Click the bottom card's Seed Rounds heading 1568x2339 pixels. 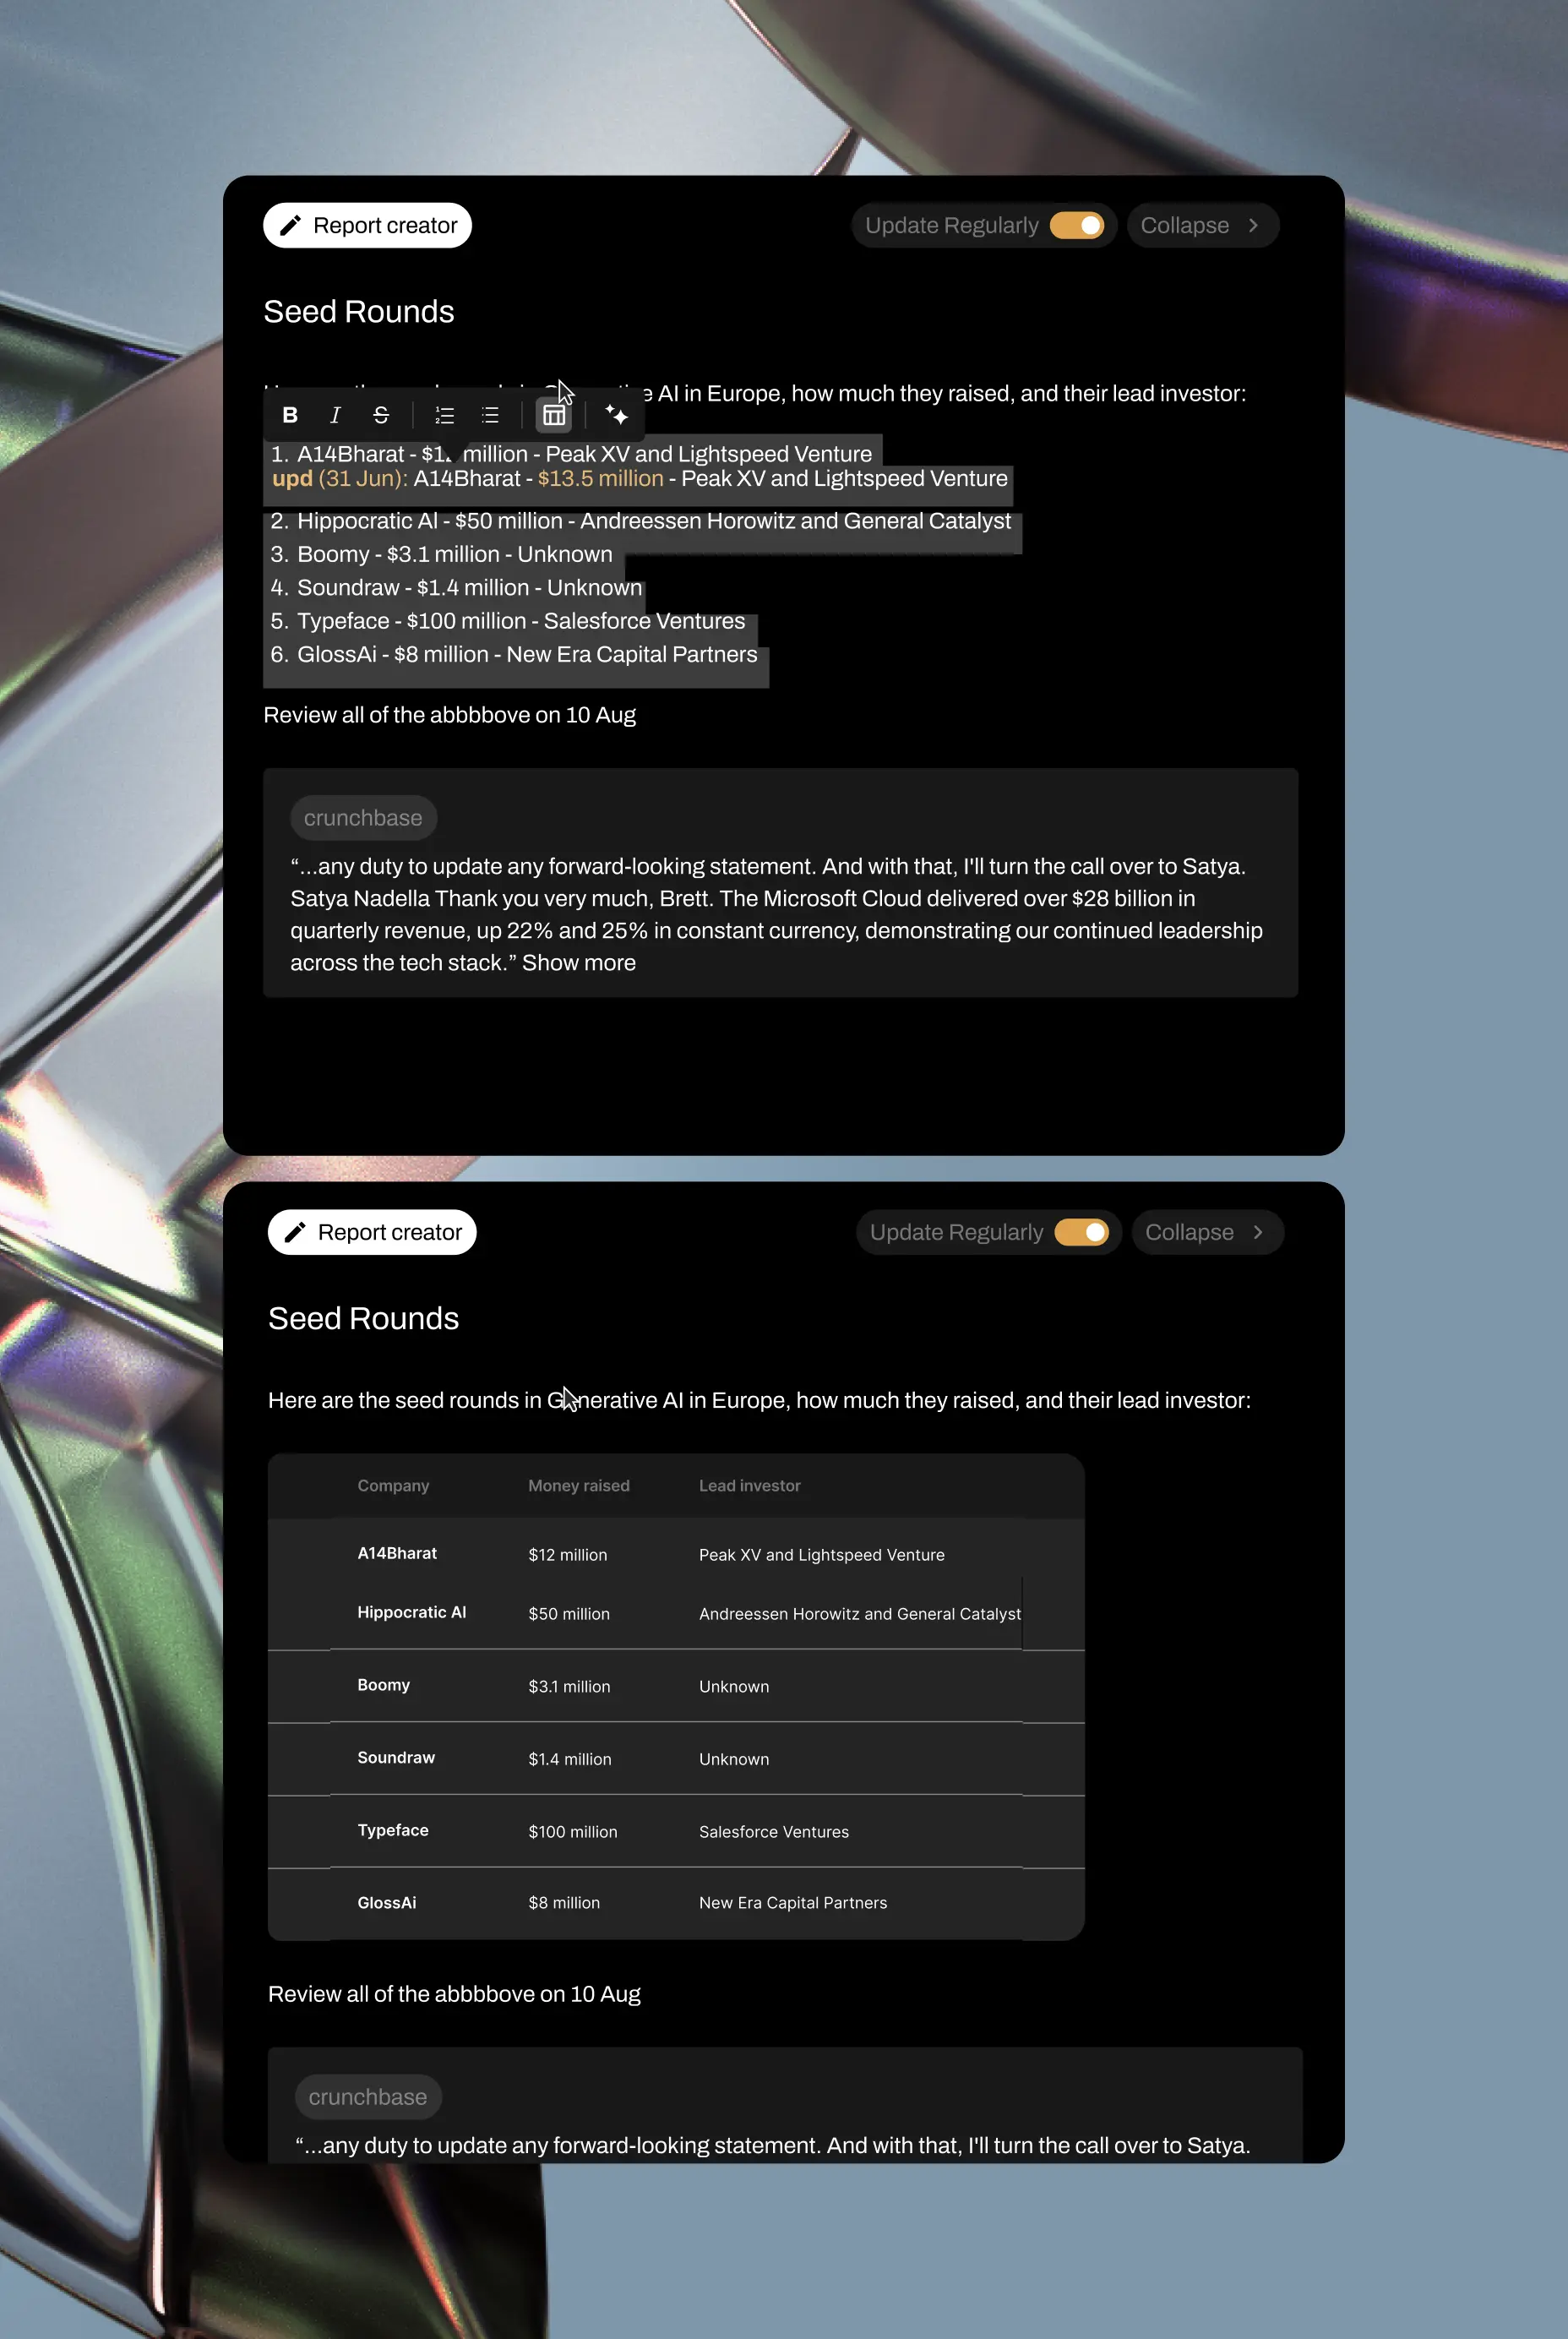click(x=364, y=1318)
